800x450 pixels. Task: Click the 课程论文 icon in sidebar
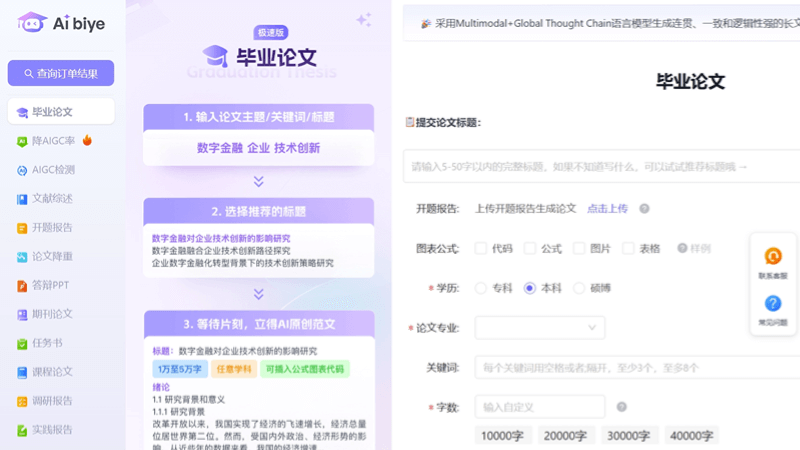[22, 372]
